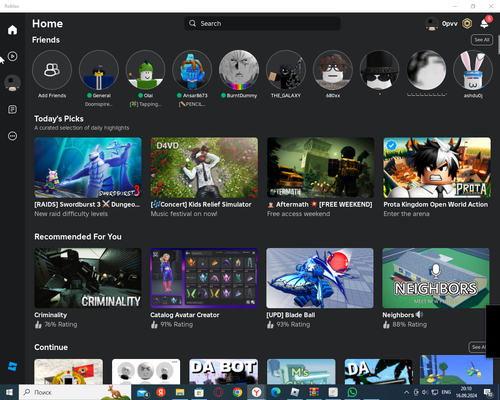This screenshot has width=500, height=400.
Task: Open friend BurntDummy's avatar
Action: coord(239,70)
